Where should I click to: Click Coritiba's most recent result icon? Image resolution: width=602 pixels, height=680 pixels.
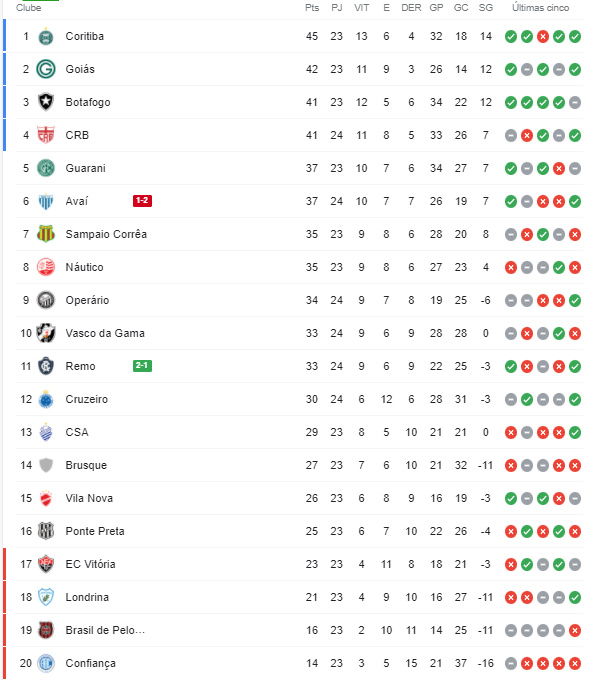575,36
